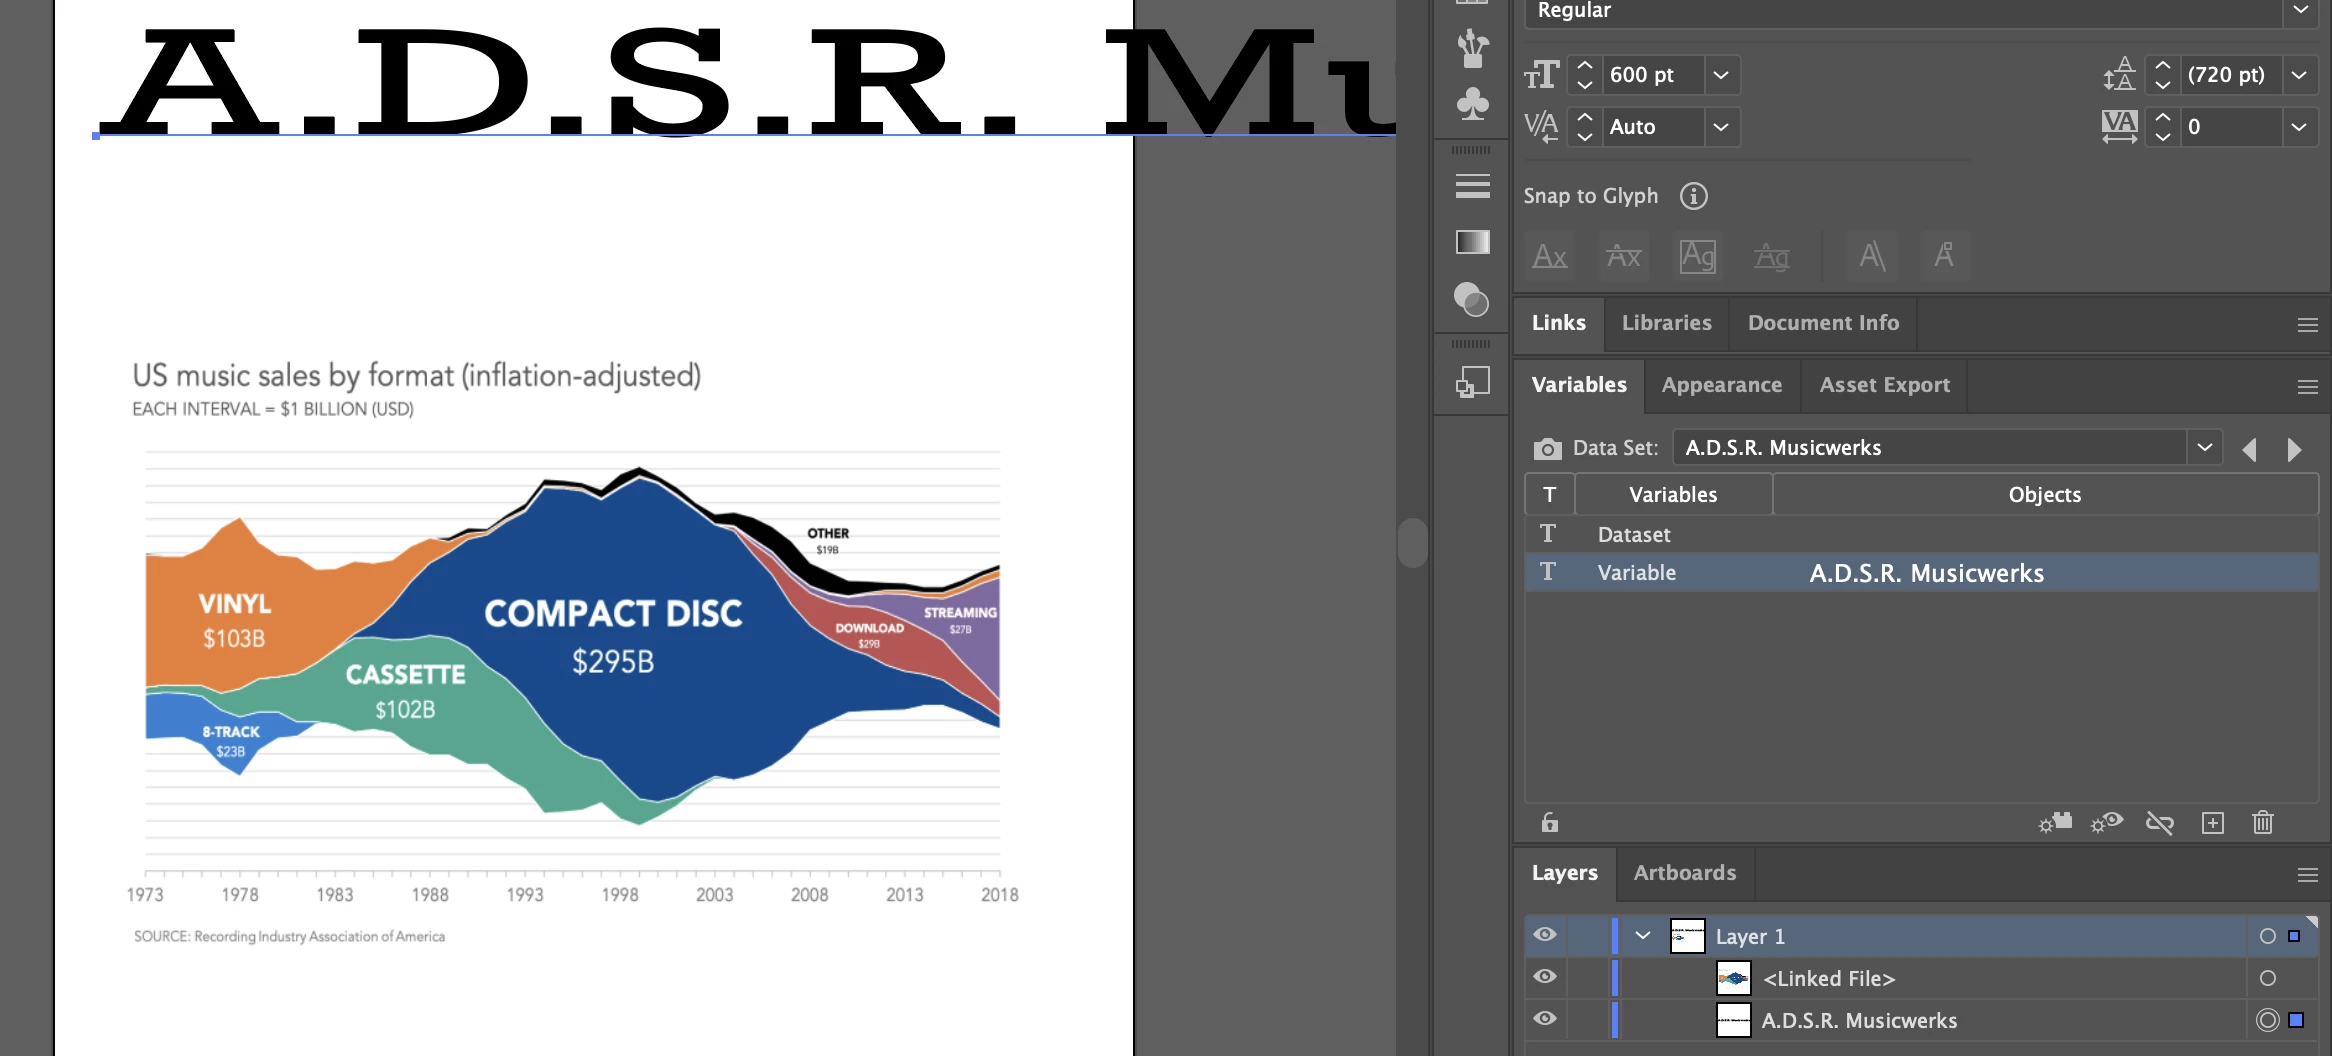This screenshot has height=1056, width=2332.
Task: Click kerning stepper arrows
Action: click(x=1584, y=127)
